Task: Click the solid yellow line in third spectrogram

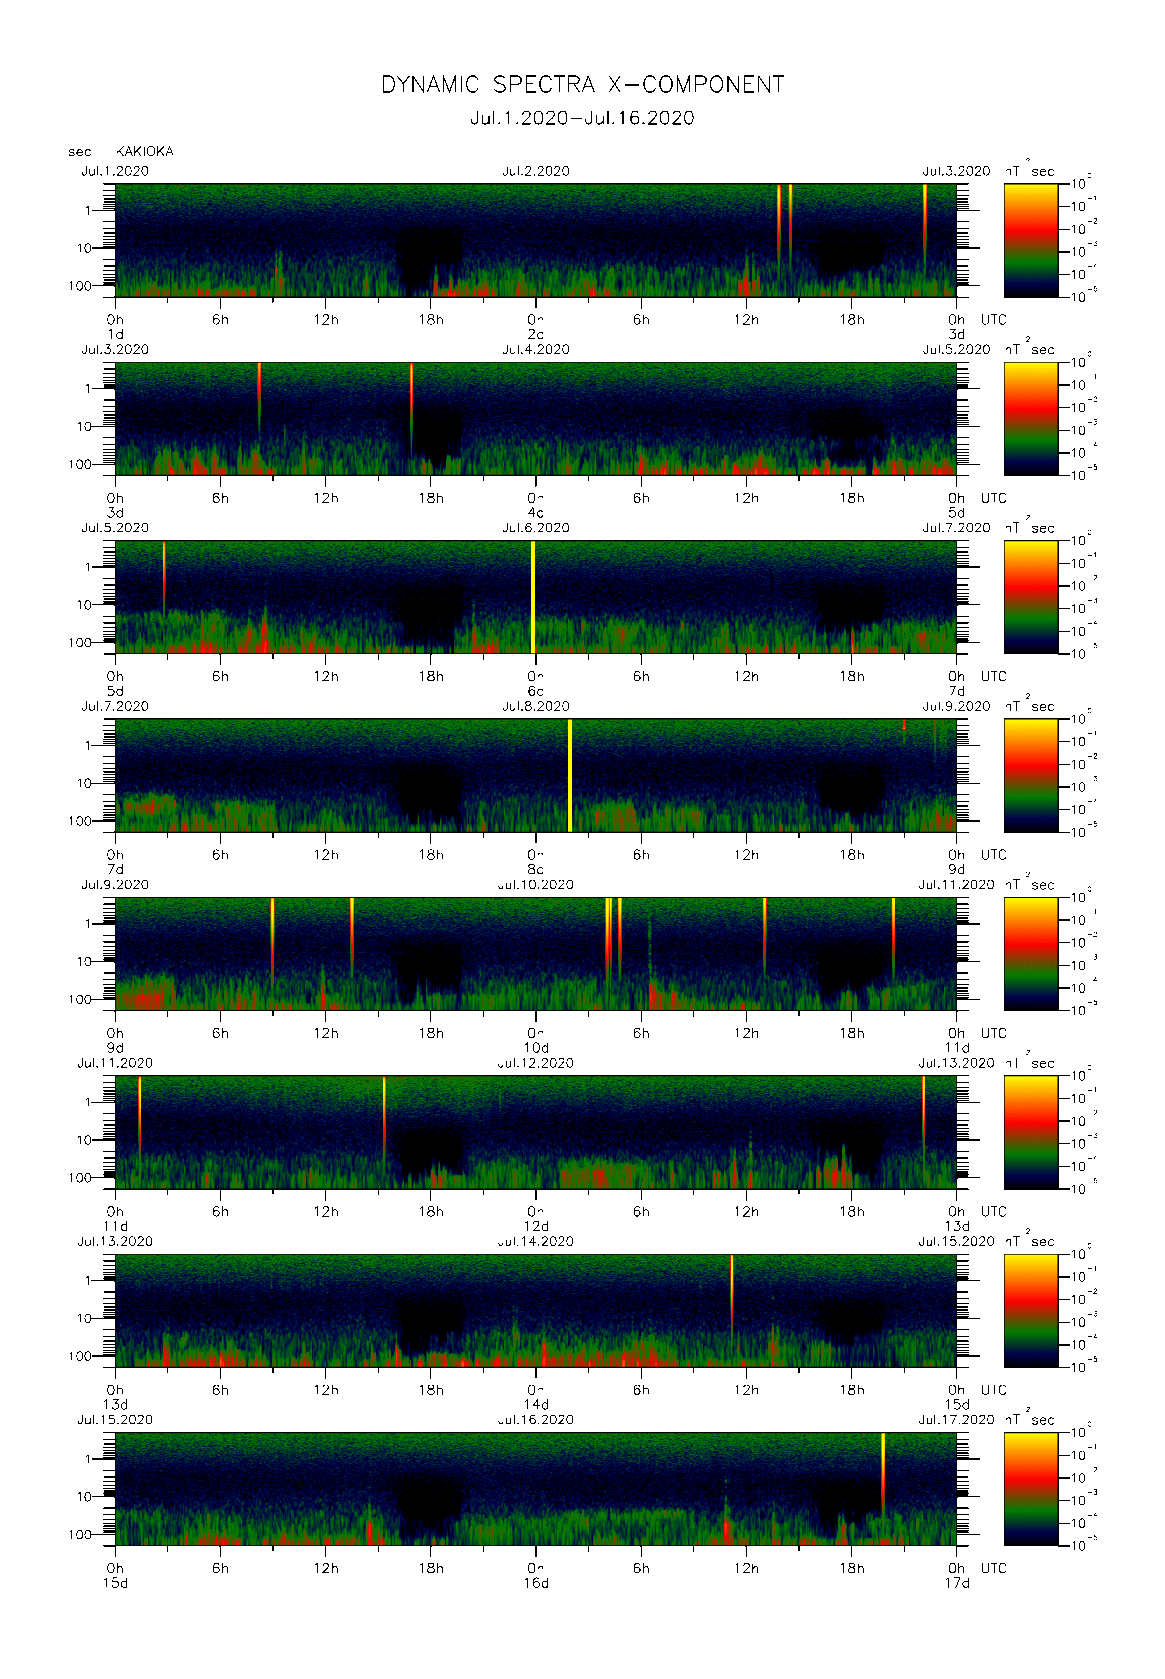Action: (533, 597)
